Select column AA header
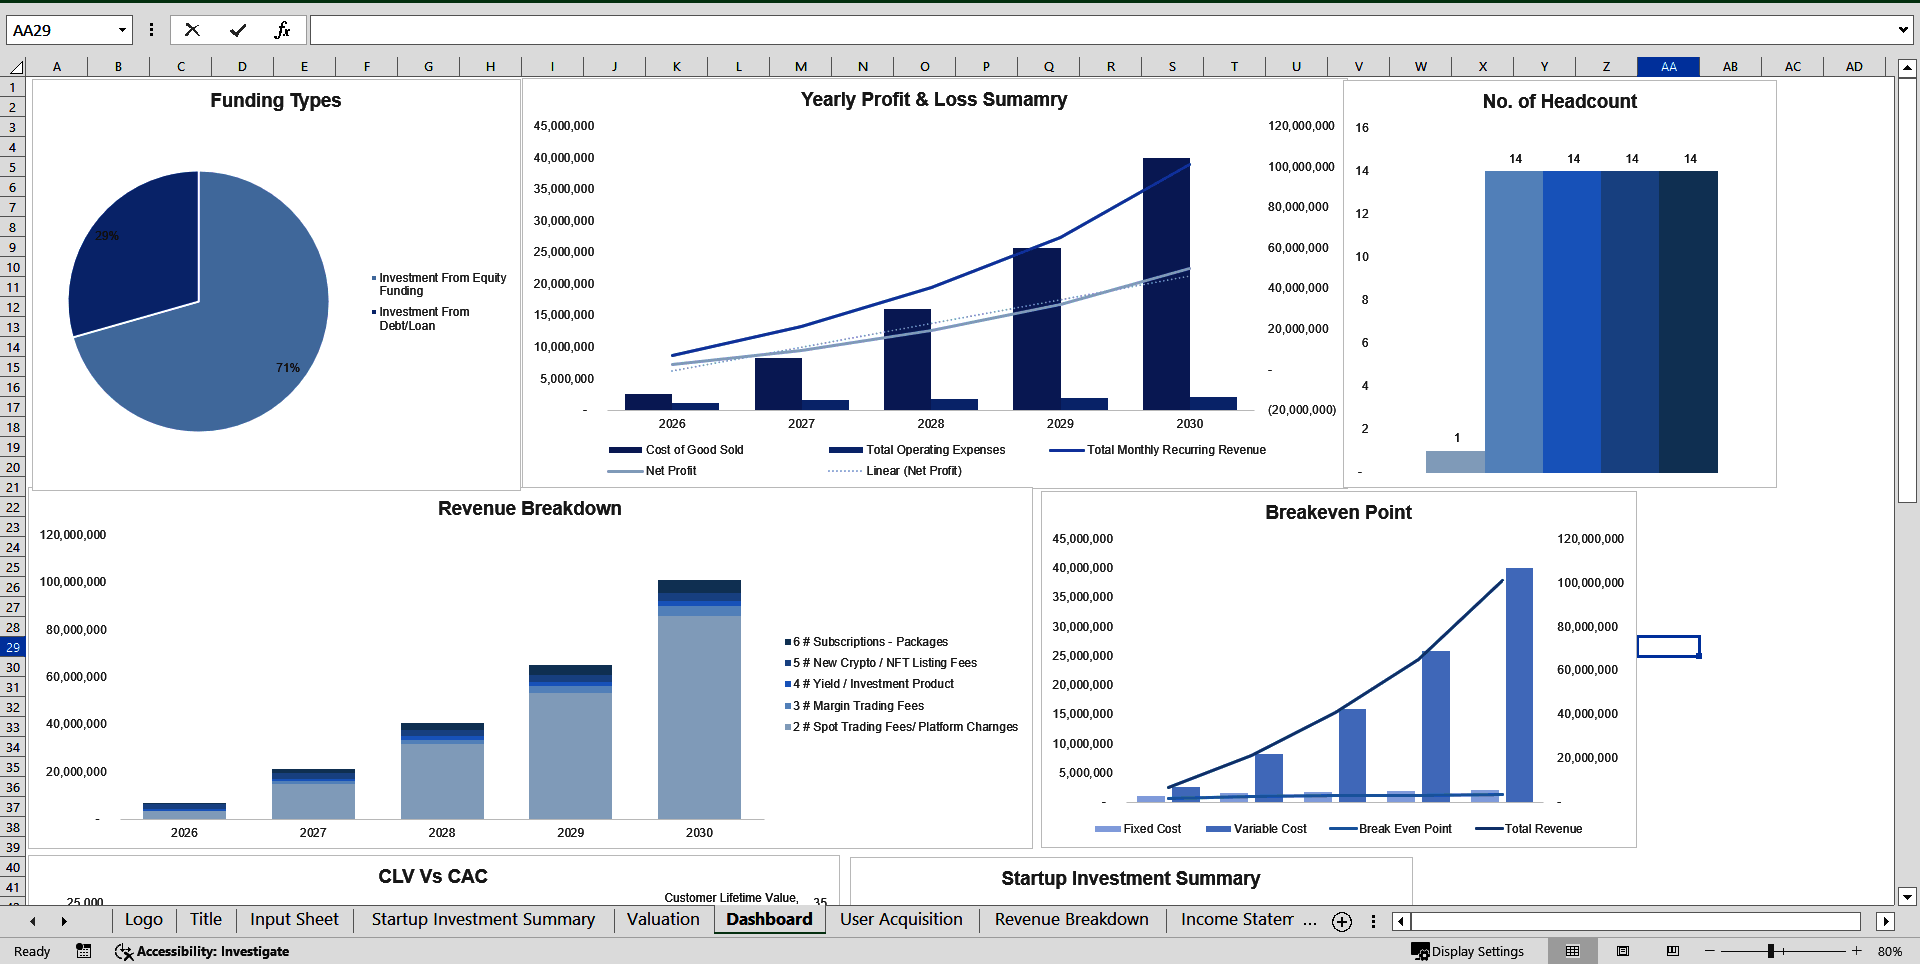Image resolution: width=1920 pixels, height=966 pixels. [x=1668, y=67]
